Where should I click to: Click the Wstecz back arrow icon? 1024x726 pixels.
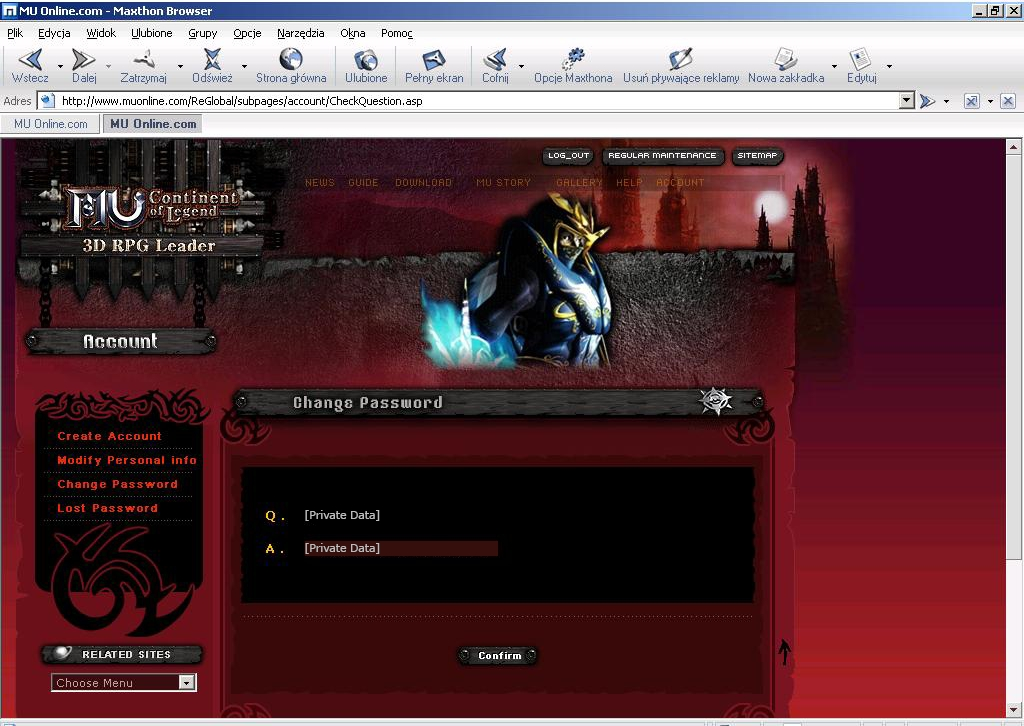[x=30, y=59]
